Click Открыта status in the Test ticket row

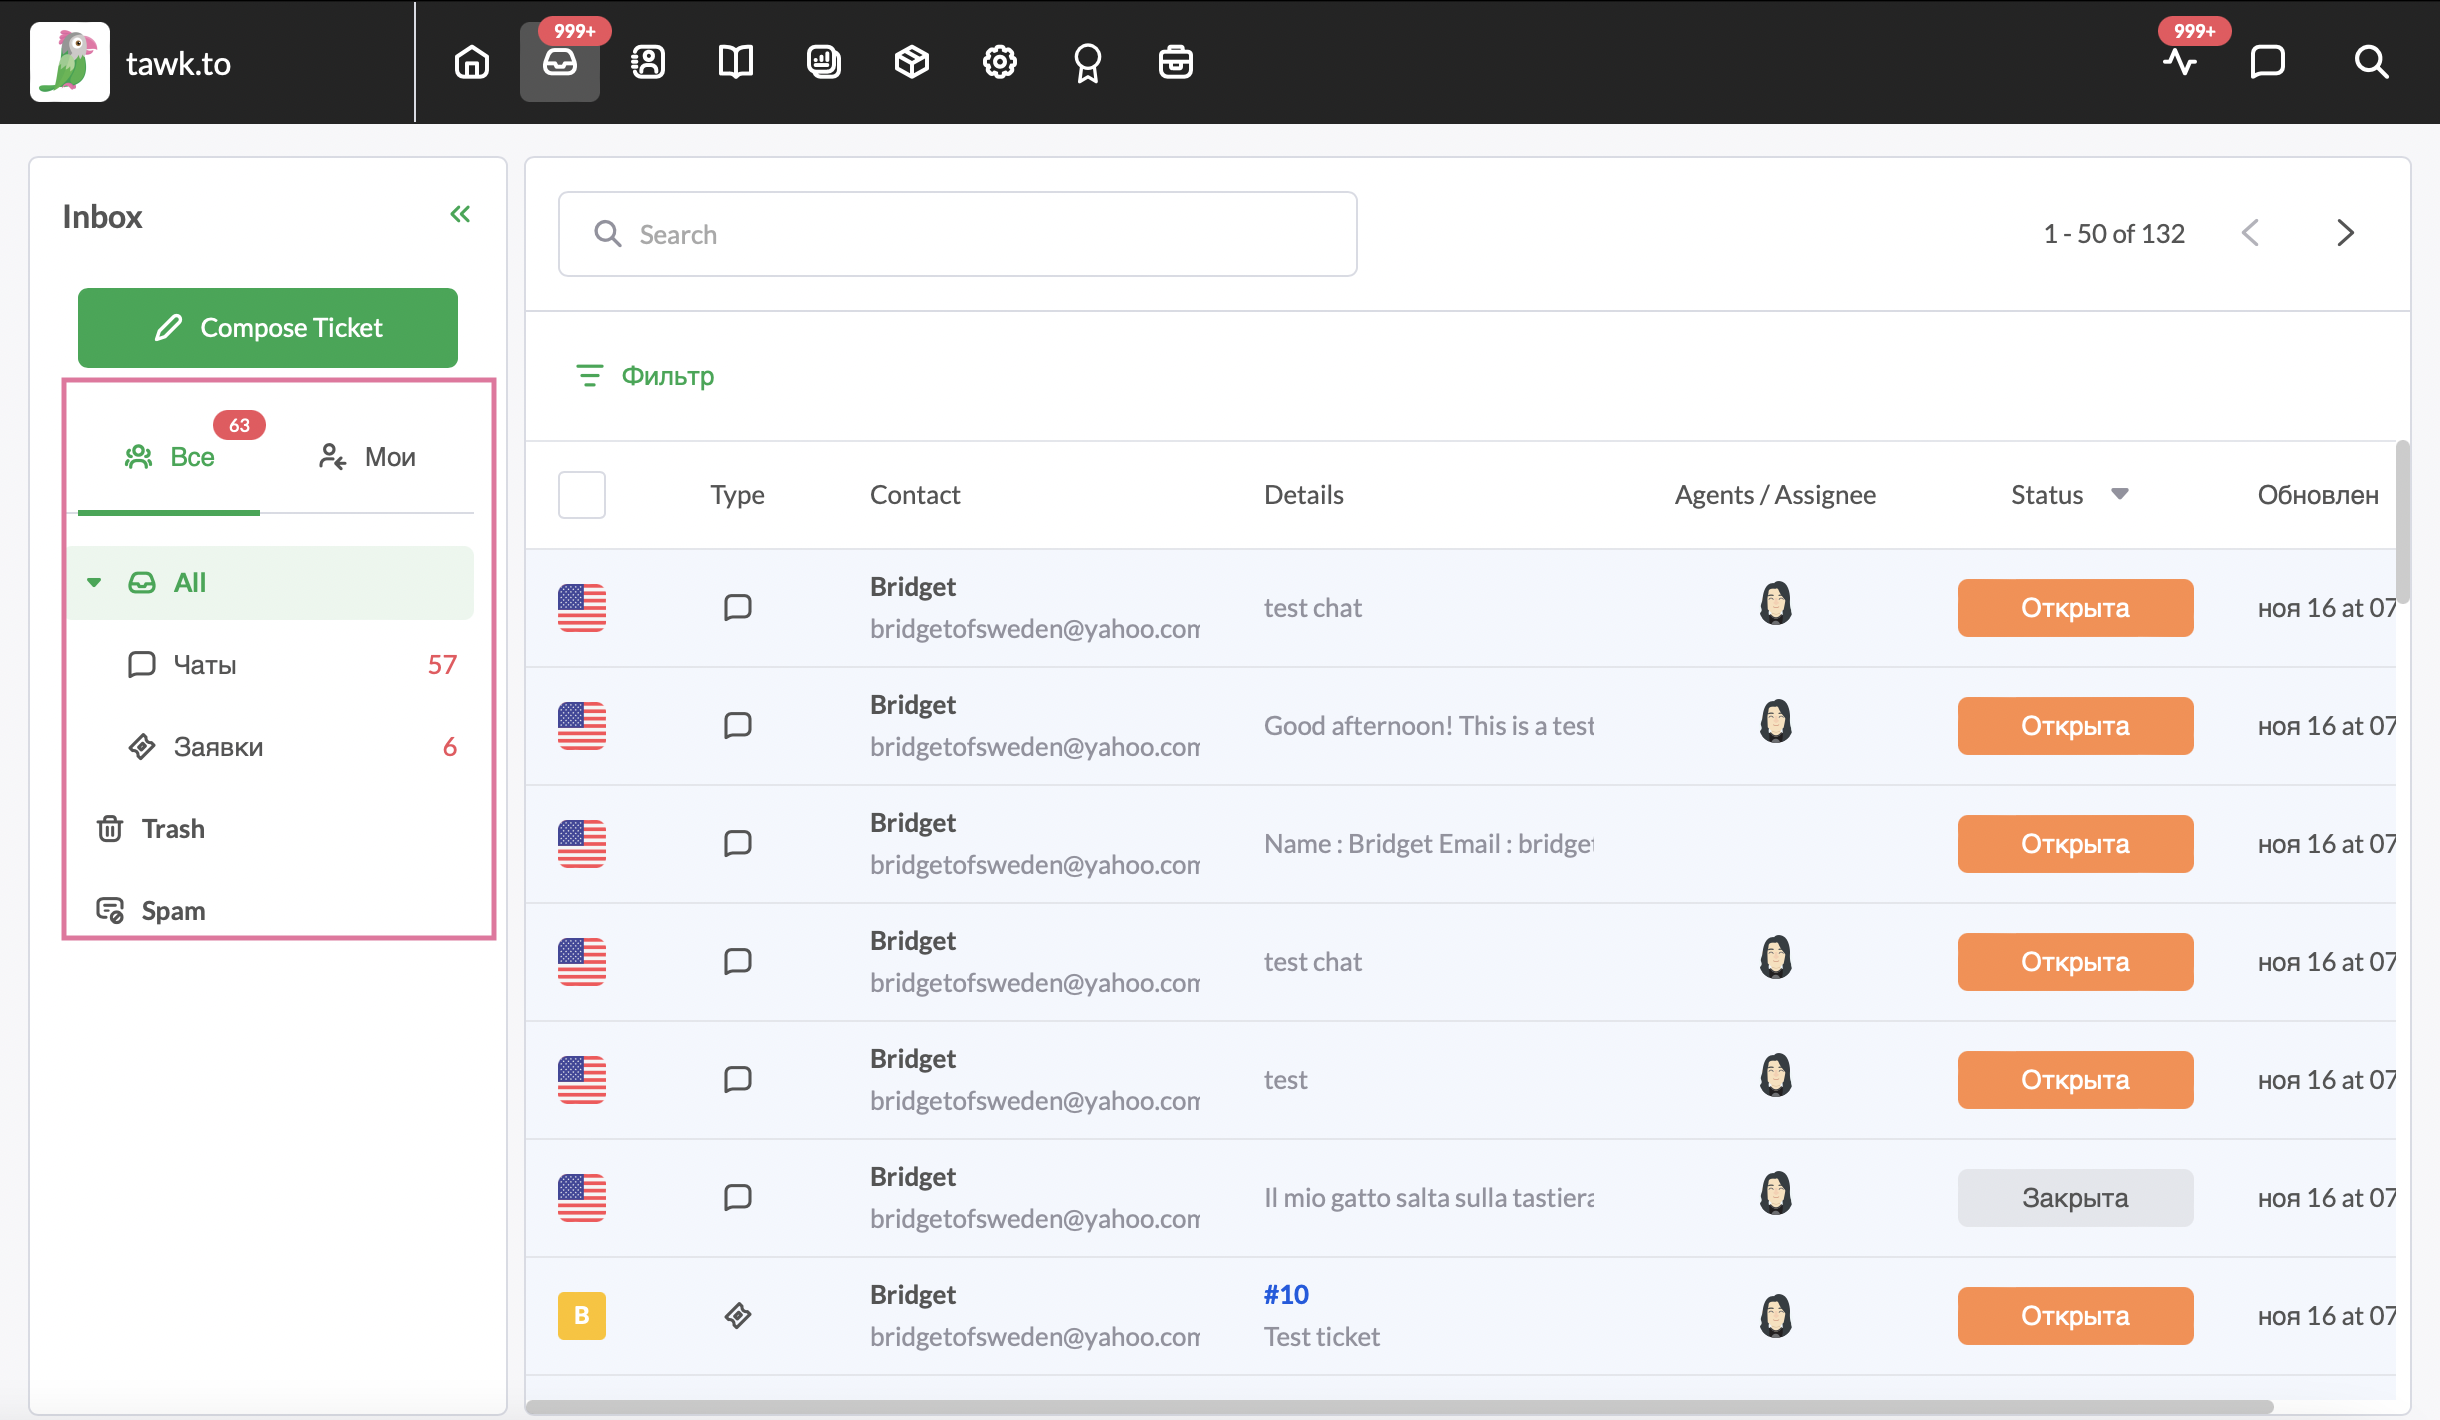[2076, 1316]
